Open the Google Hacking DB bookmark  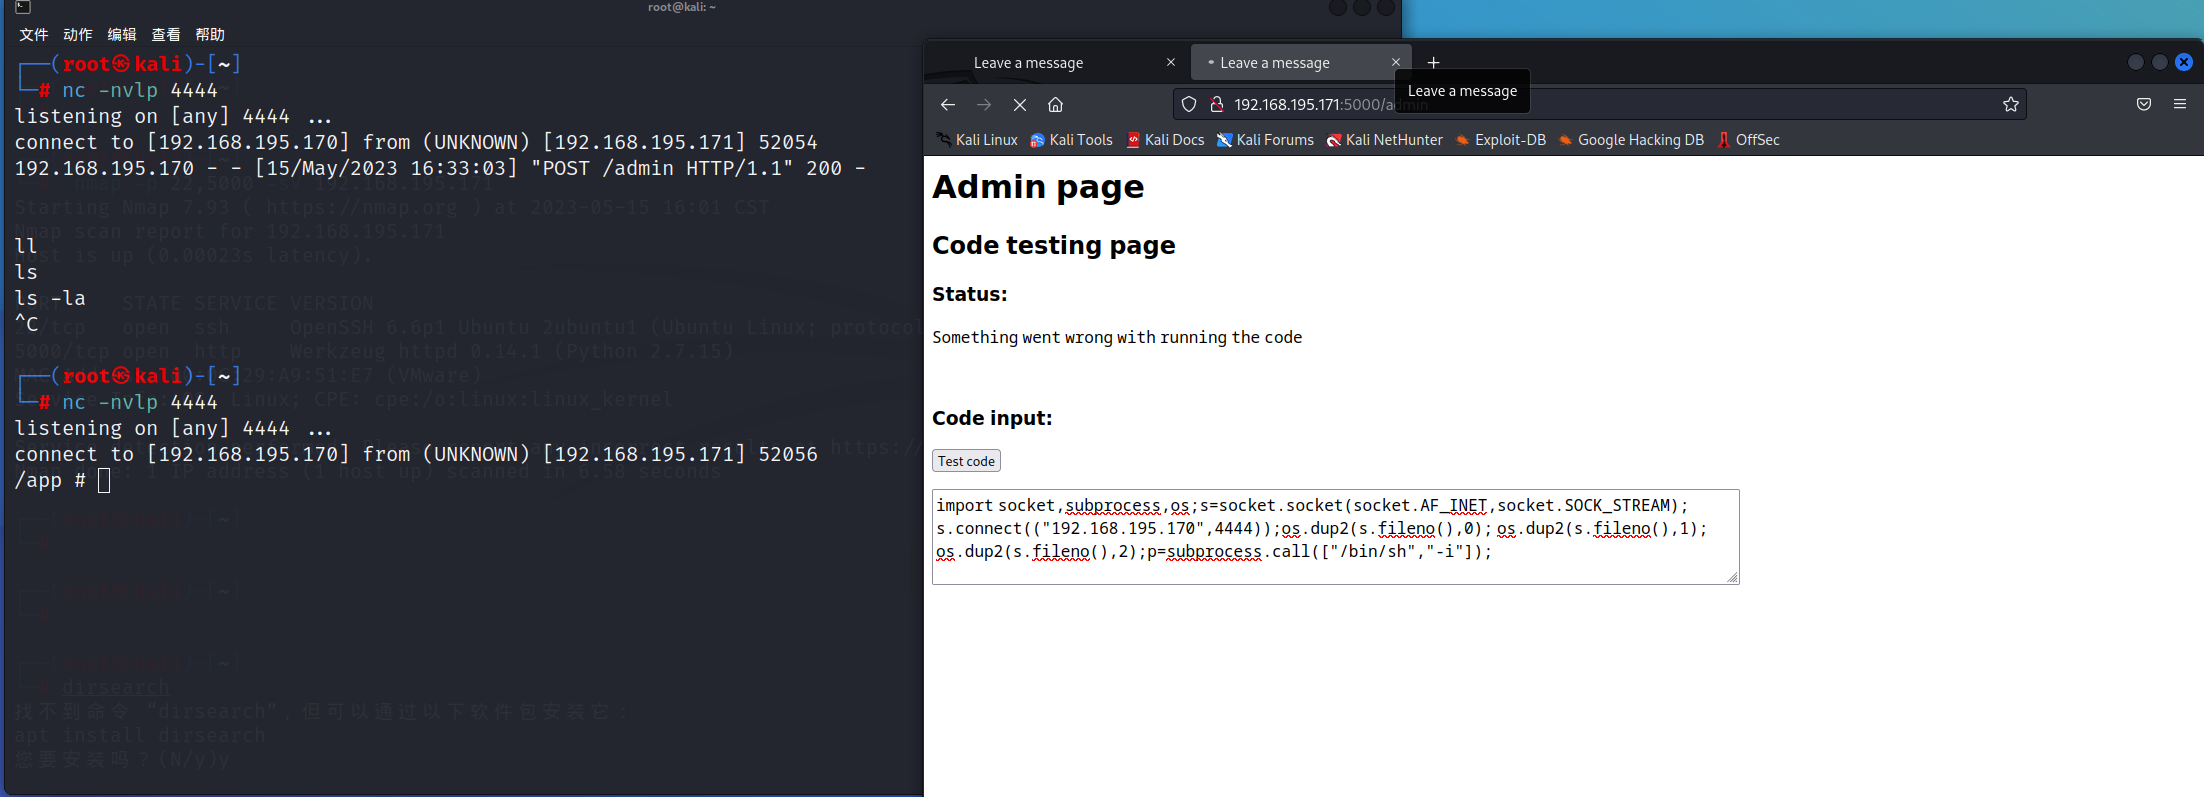pos(1631,140)
